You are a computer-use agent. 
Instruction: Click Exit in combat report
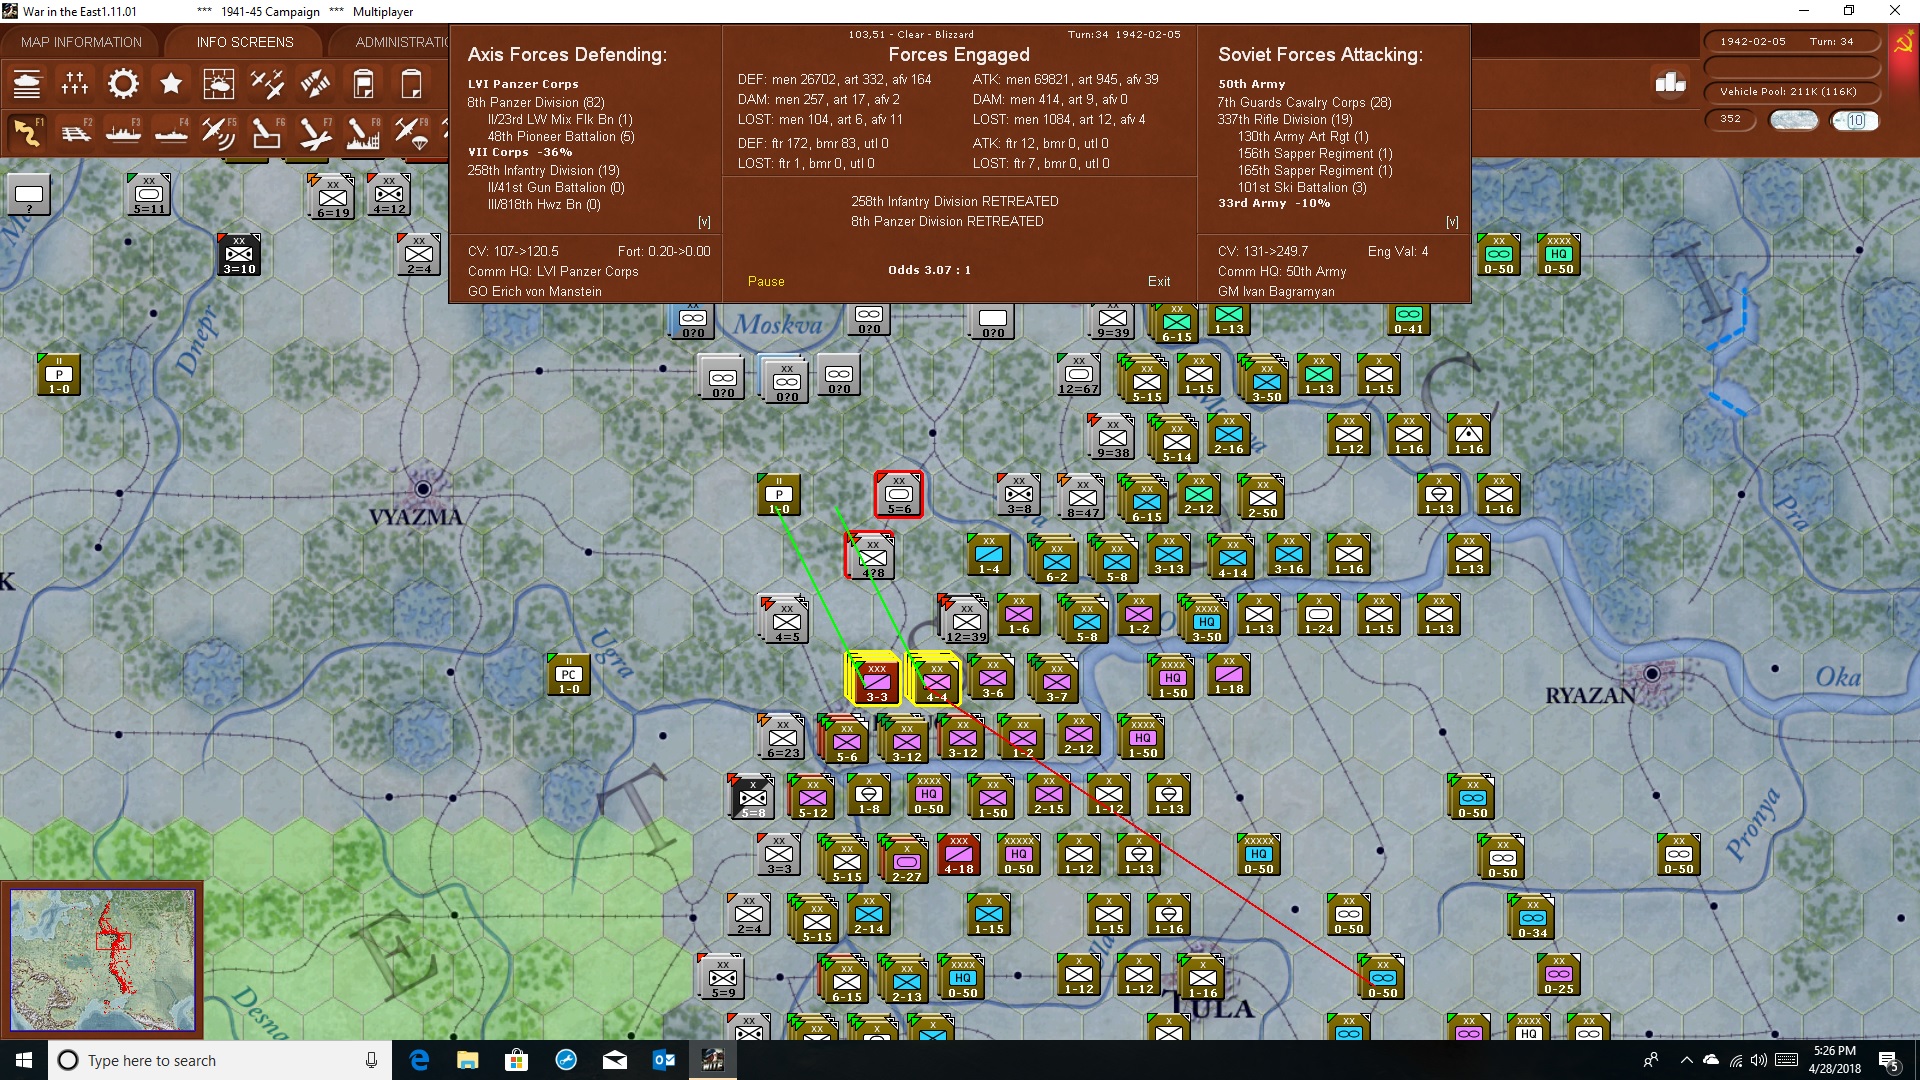point(1159,281)
